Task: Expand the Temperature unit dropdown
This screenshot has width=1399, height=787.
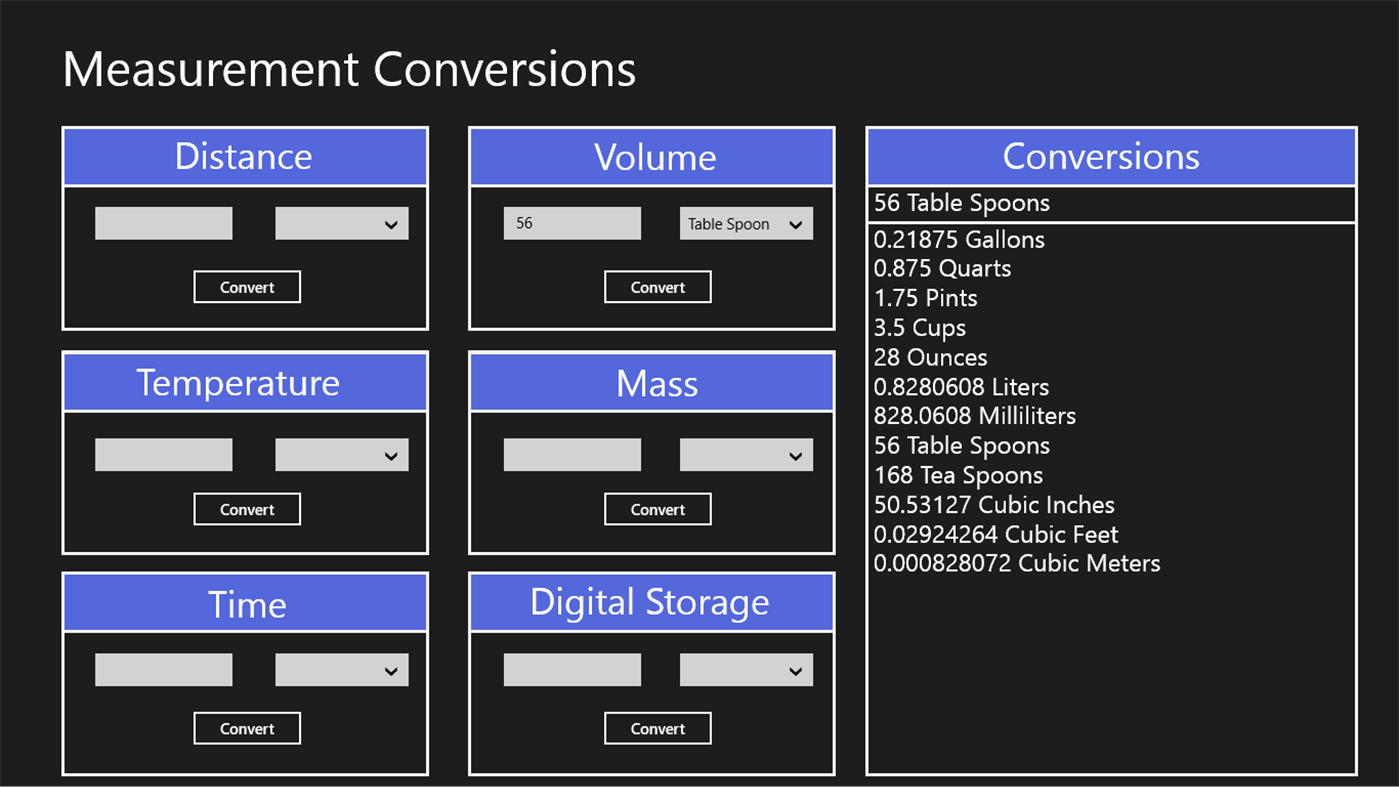Action: tap(341, 454)
